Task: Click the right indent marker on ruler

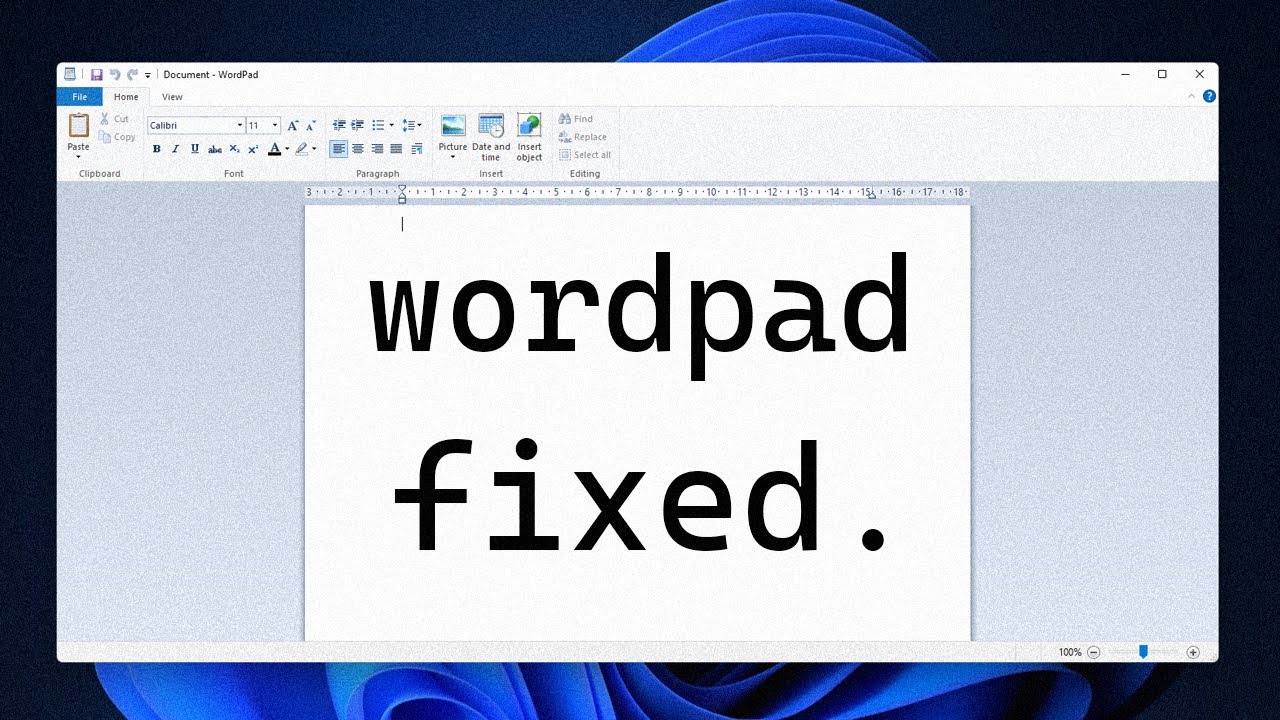Action: [871, 196]
